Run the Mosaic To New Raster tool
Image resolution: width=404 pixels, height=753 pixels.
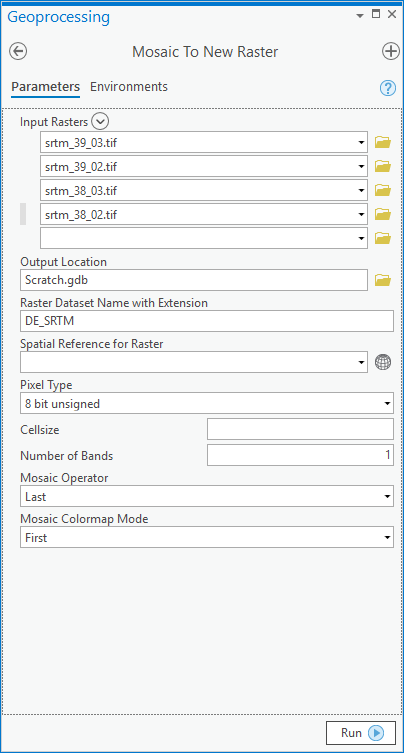point(361,733)
